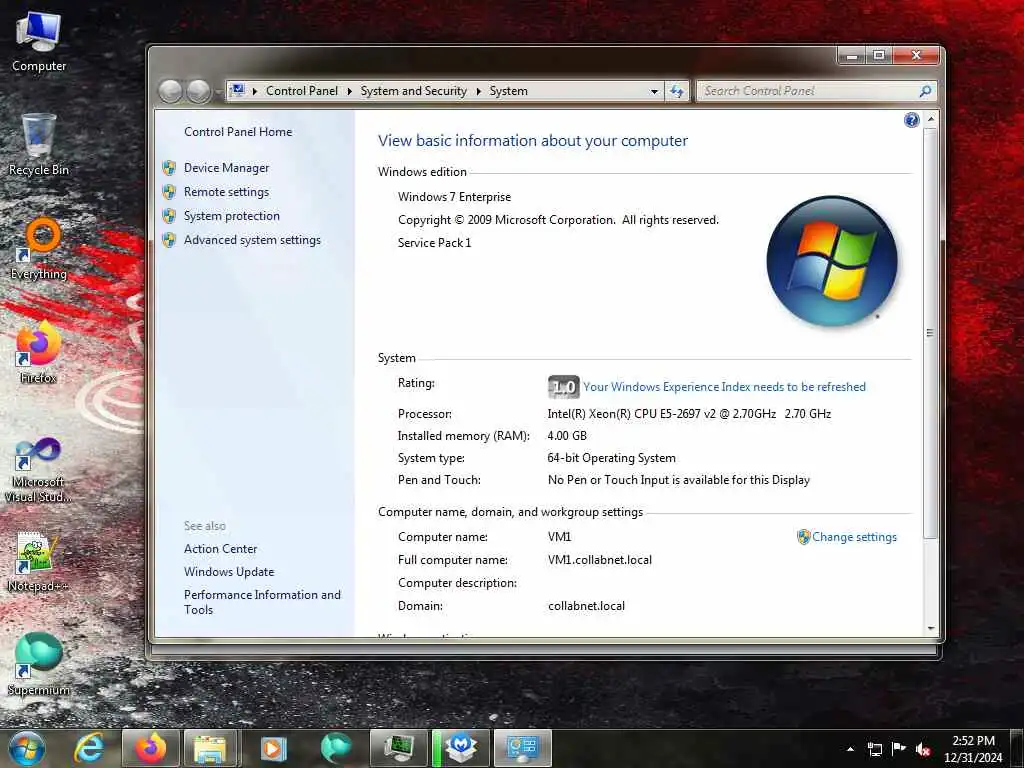Click the muted volume tray icon
Viewport: 1024px width, 768px height.
point(923,749)
